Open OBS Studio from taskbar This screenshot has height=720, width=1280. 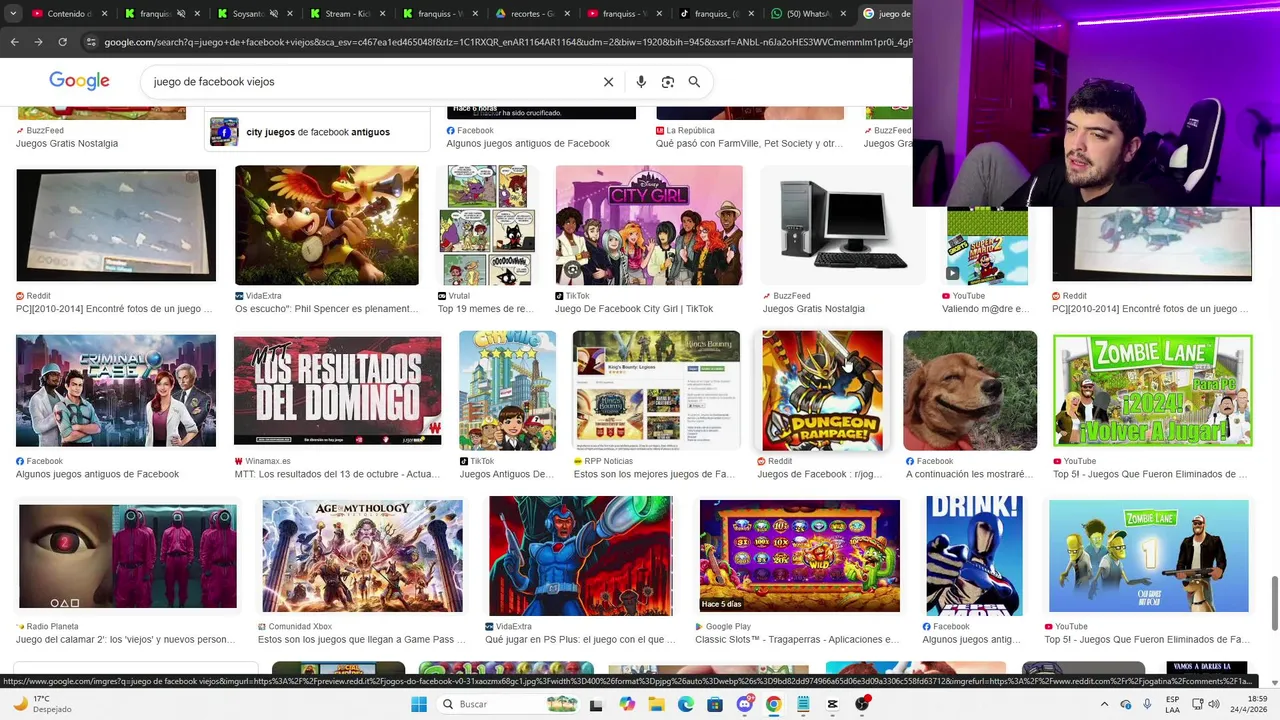[862, 704]
